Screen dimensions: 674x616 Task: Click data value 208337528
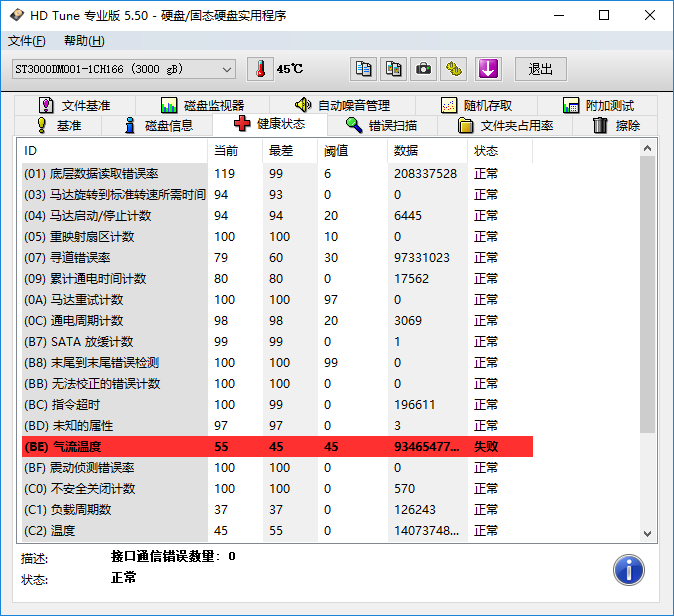coord(426,174)
